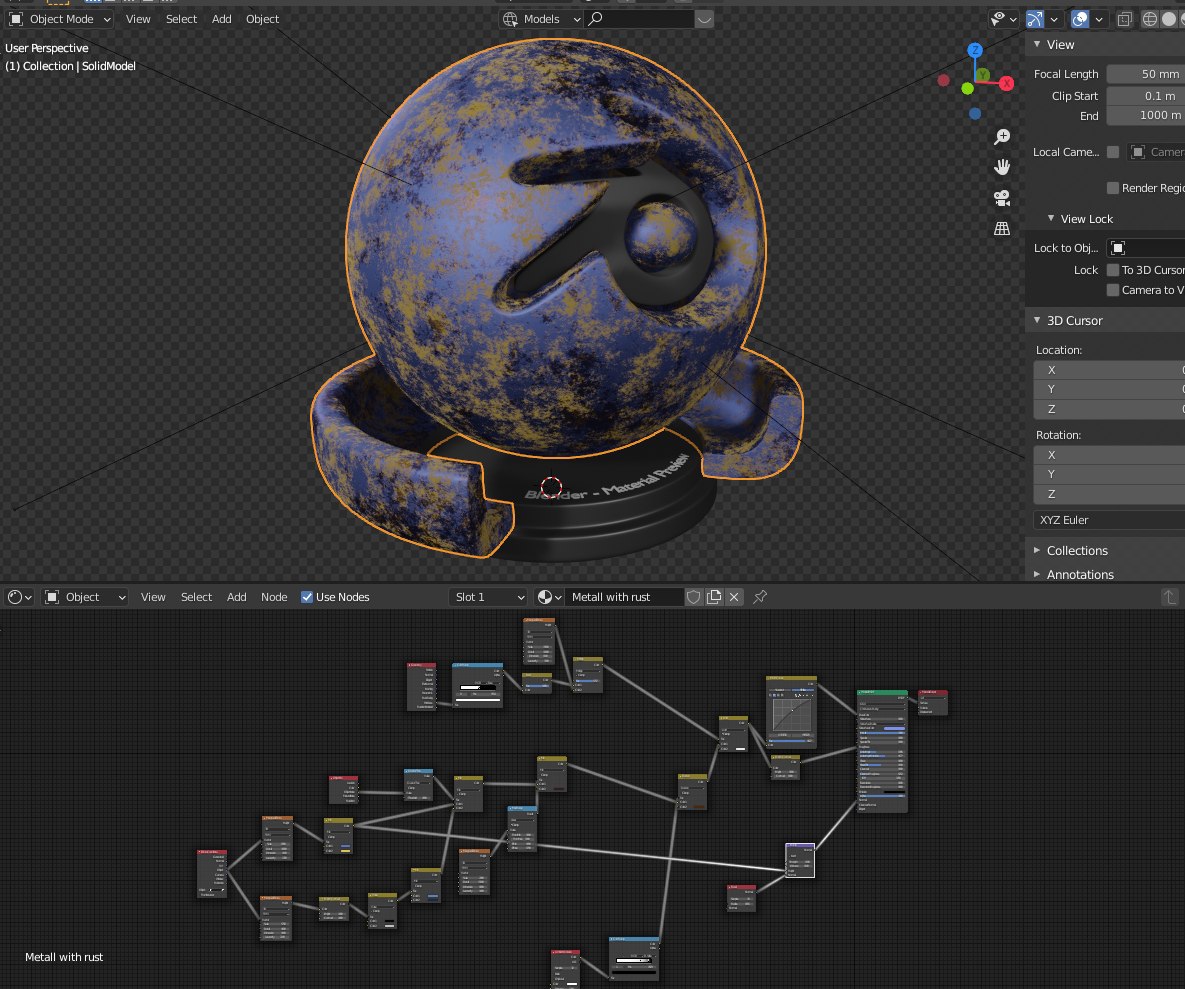
Task: Toggle the Show Overlays button
Action: coord(1080,19)
